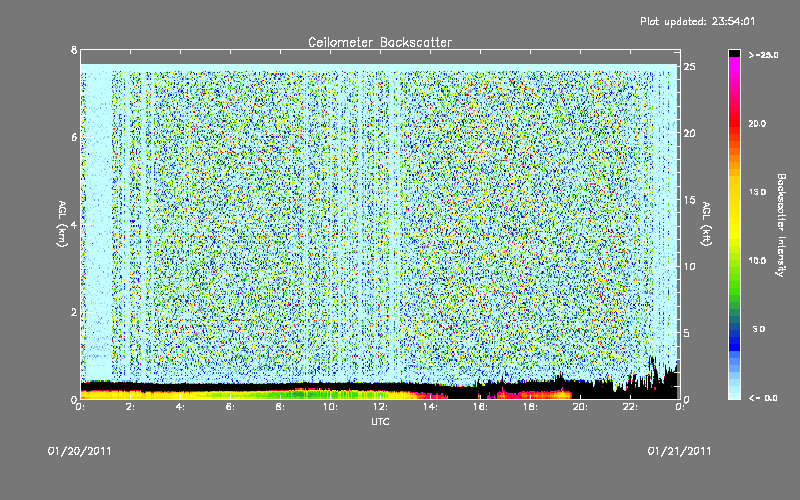Click the '14:' hour tick on UTC axis
The width and height of the screenshot is (800, 500).
[430, 407]
